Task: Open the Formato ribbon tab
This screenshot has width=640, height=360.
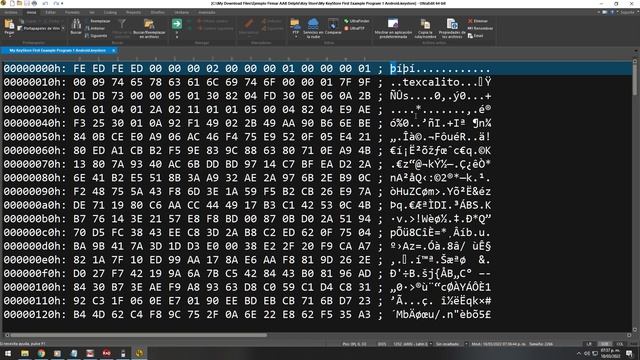Action: pos(72,12)
